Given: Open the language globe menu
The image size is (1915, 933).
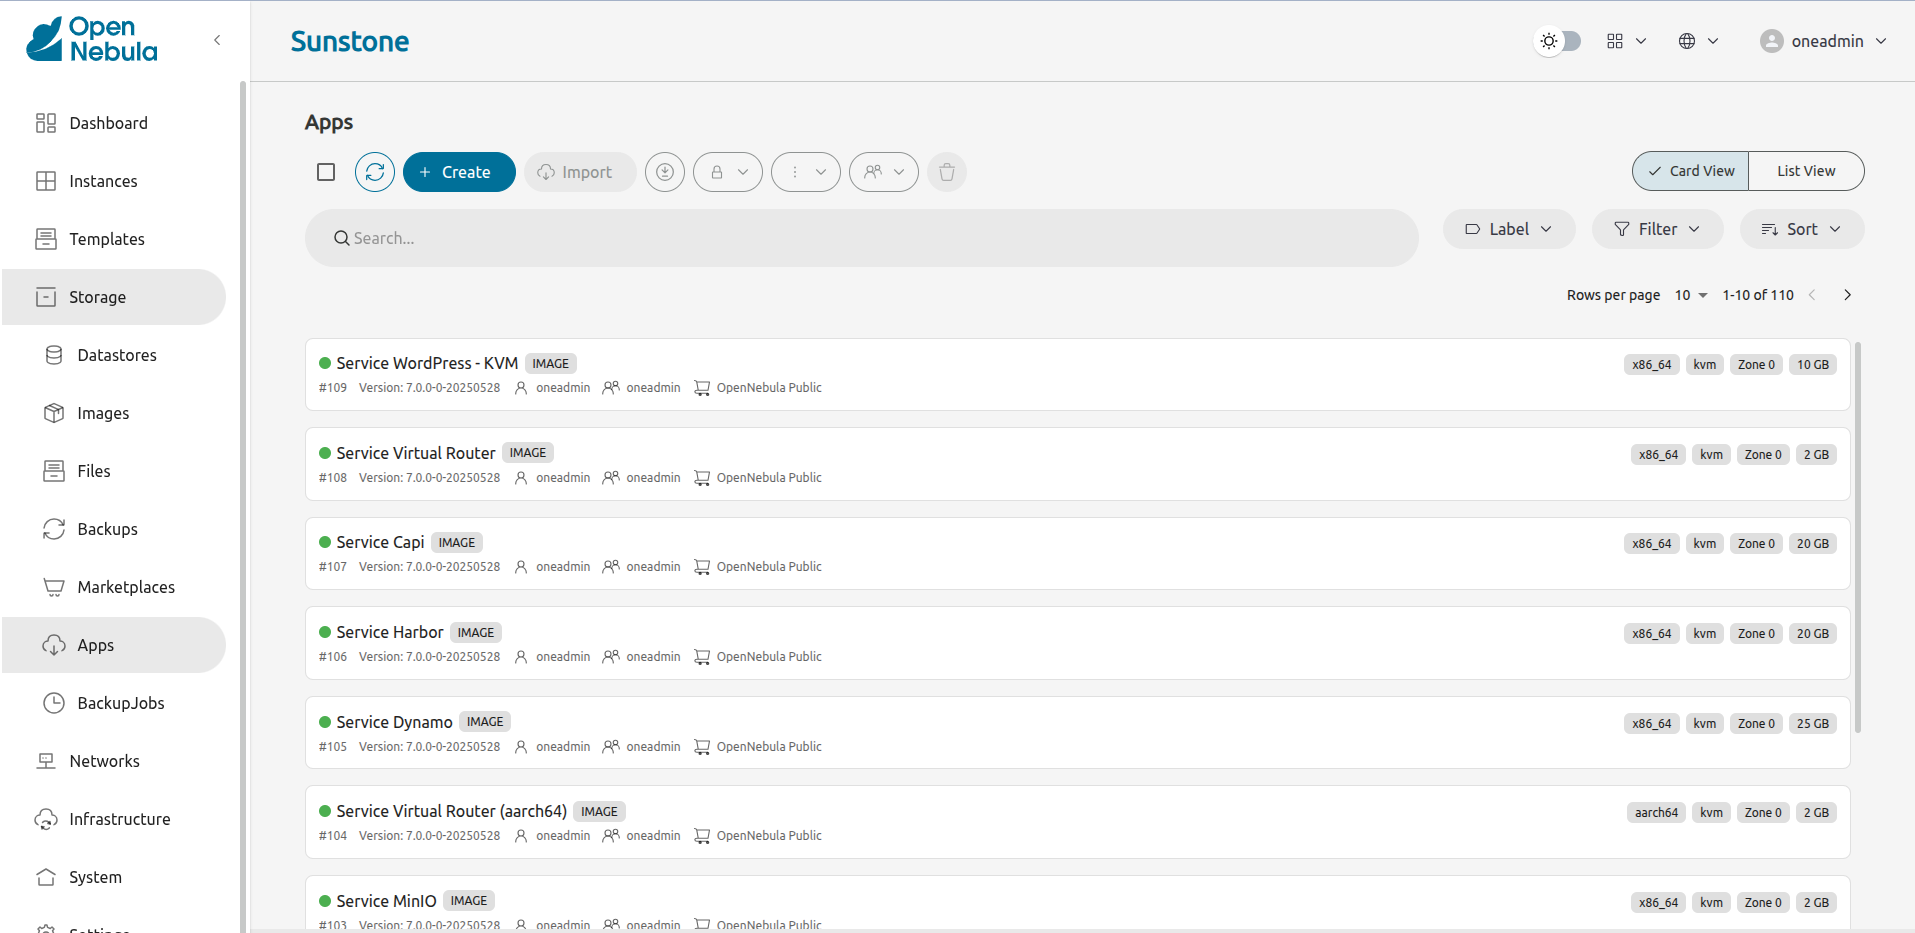Looking at the screenshot, I should [1697, 41].
